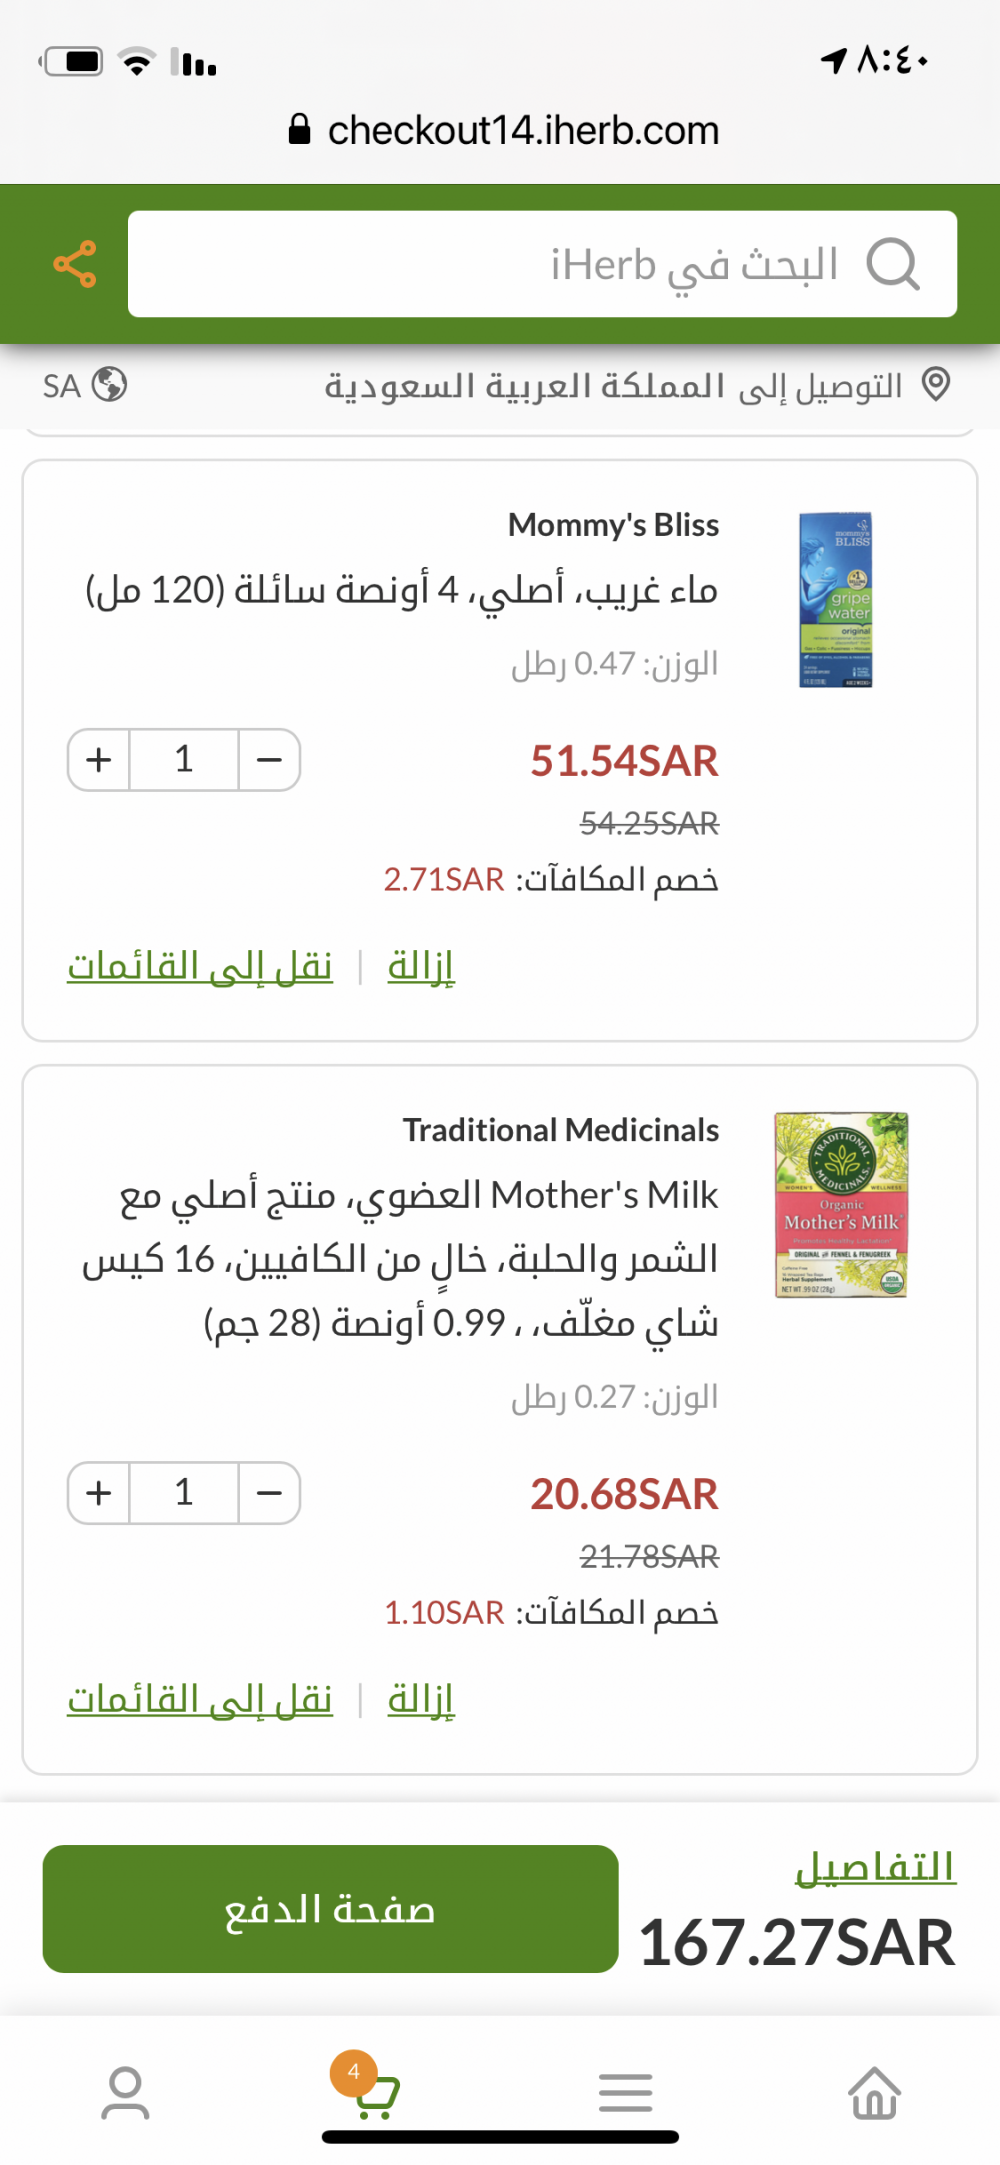This screenshot has height=2165, width=1000.
Task: Move Mother's Milk tea to wishlist
Action: tap(200, 1700)
